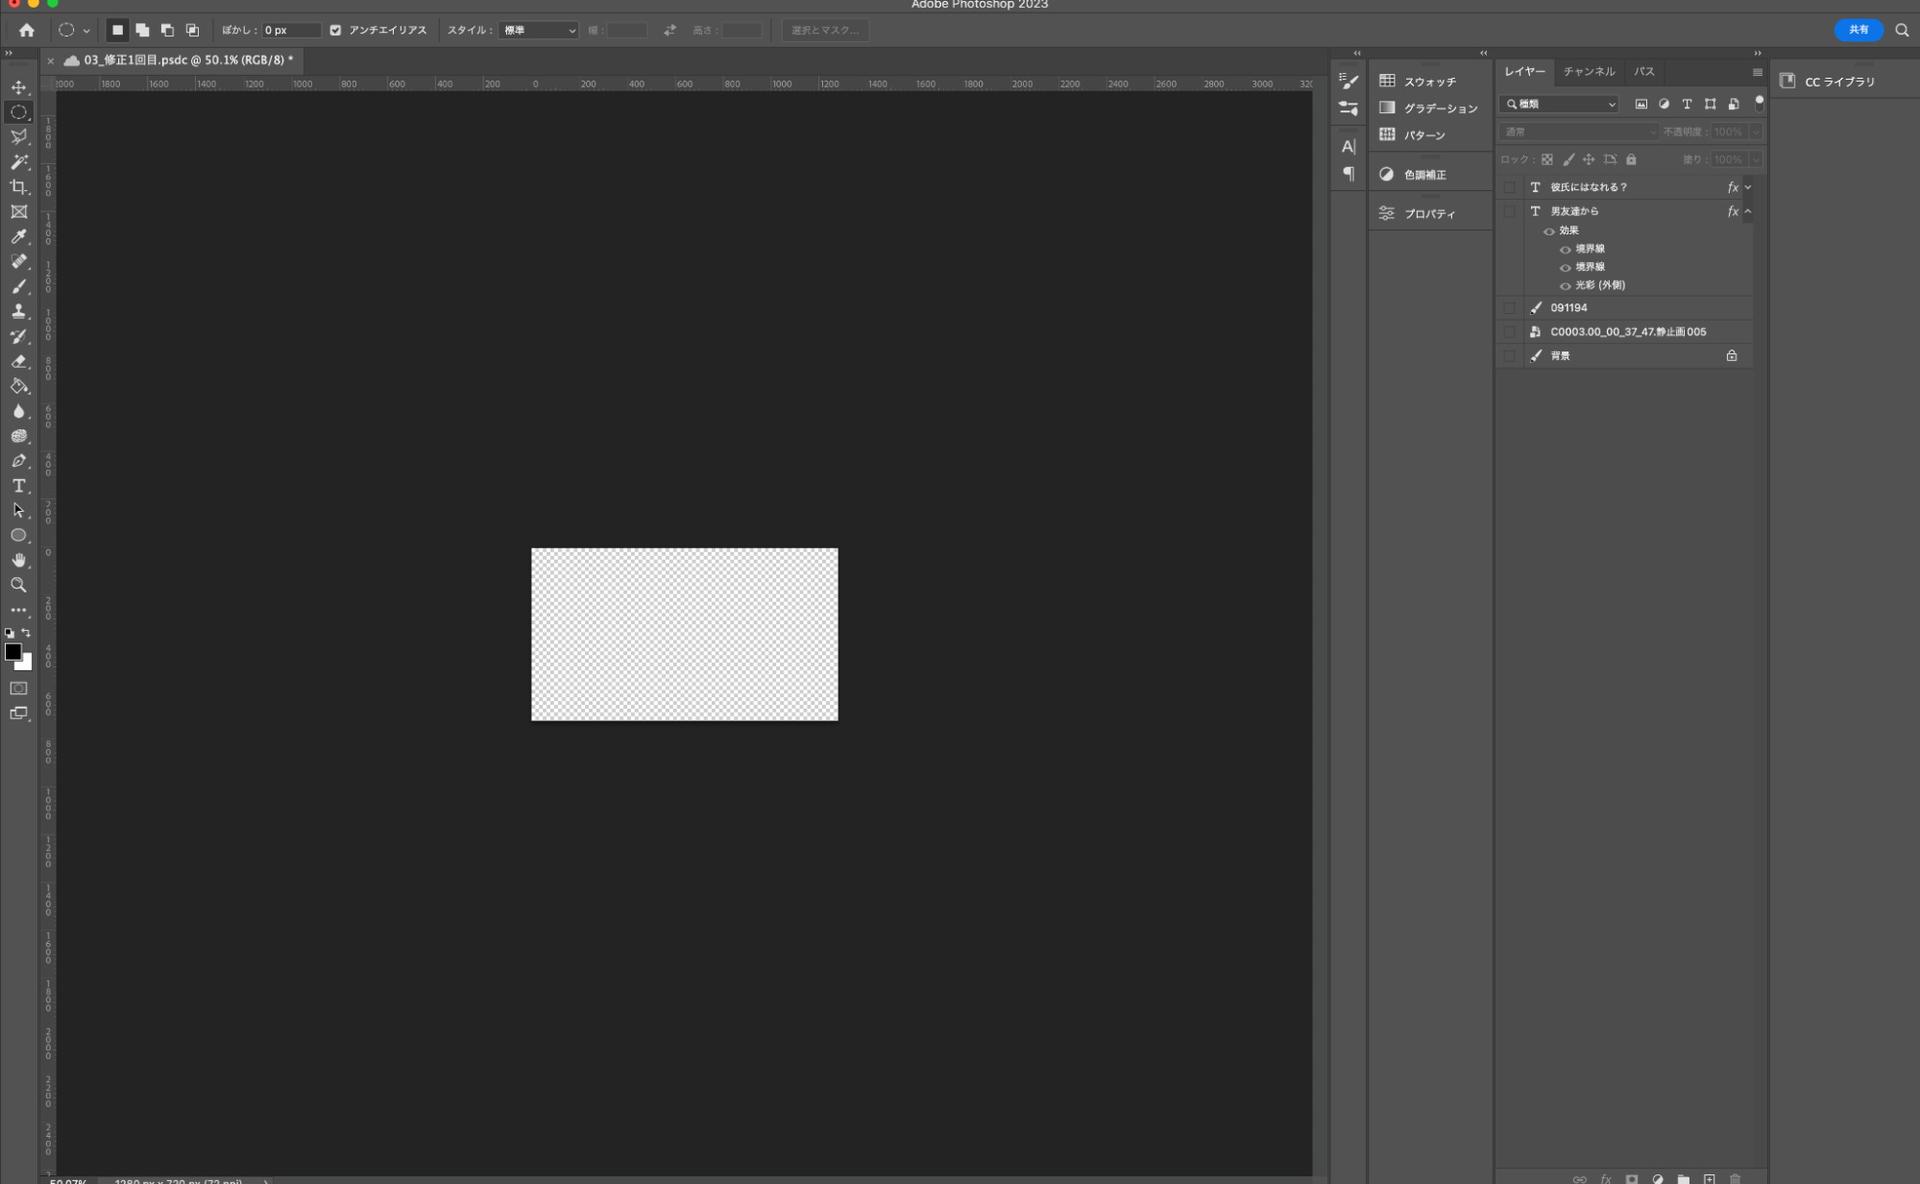Select the Crop tool
The image size is (1920, 1184).
click(19, 187)
